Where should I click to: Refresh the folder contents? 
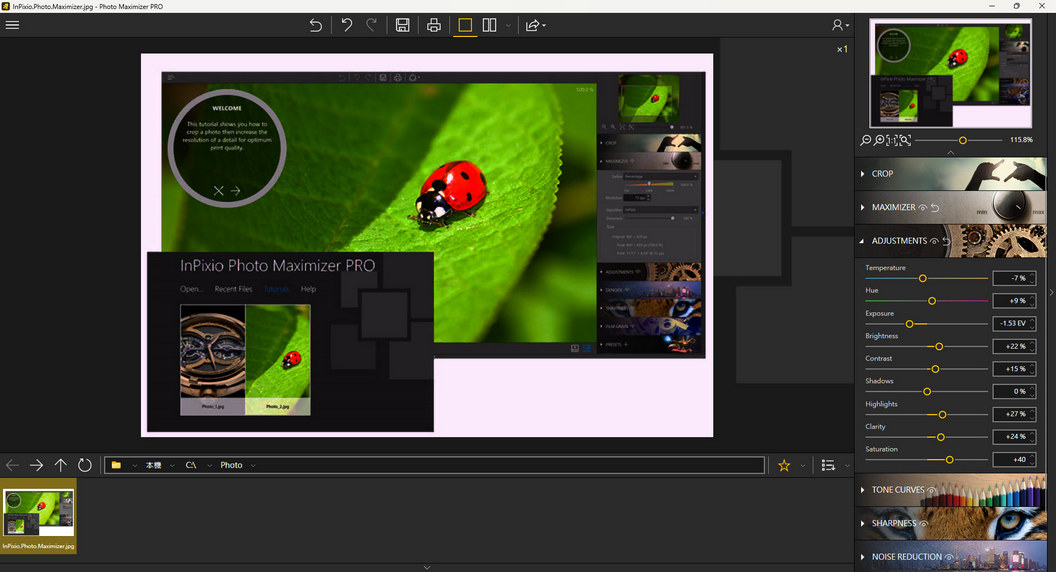tap(84, 465)
